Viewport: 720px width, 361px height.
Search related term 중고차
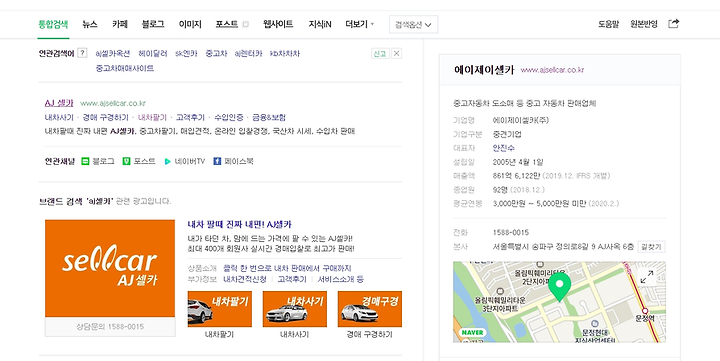tap(216, 53)
